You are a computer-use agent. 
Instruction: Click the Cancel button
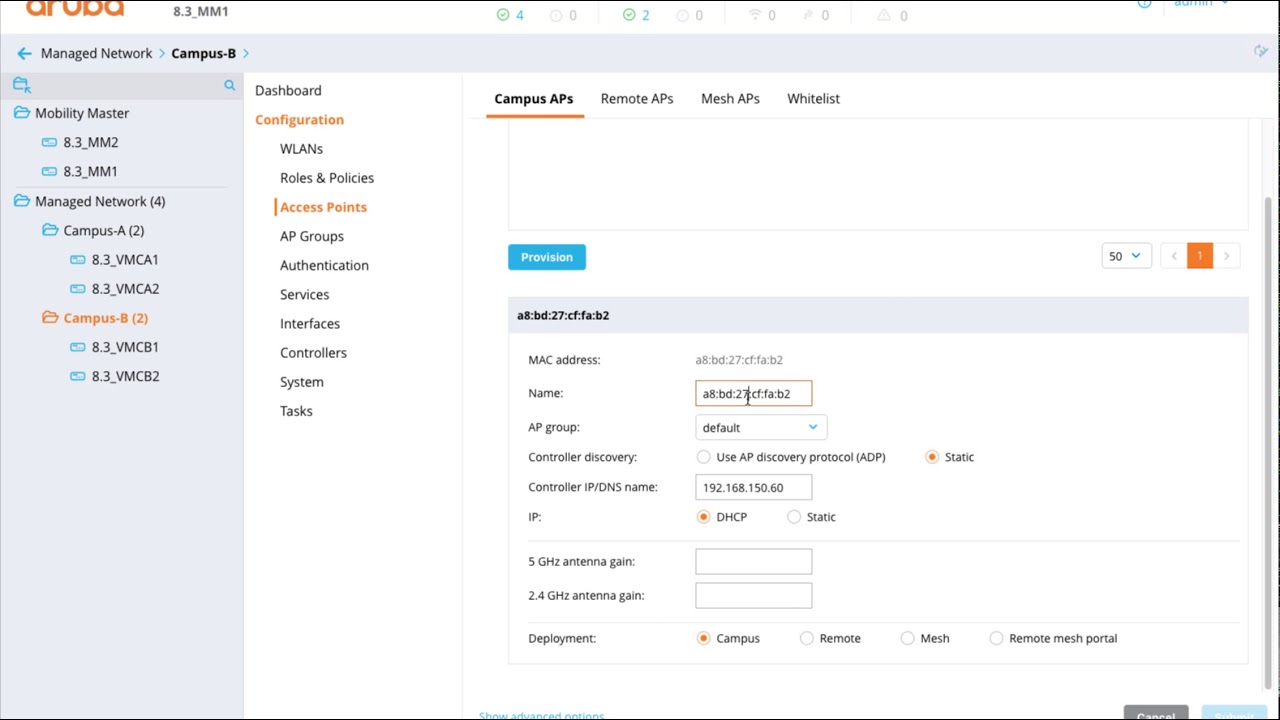tap(1156, 713)
